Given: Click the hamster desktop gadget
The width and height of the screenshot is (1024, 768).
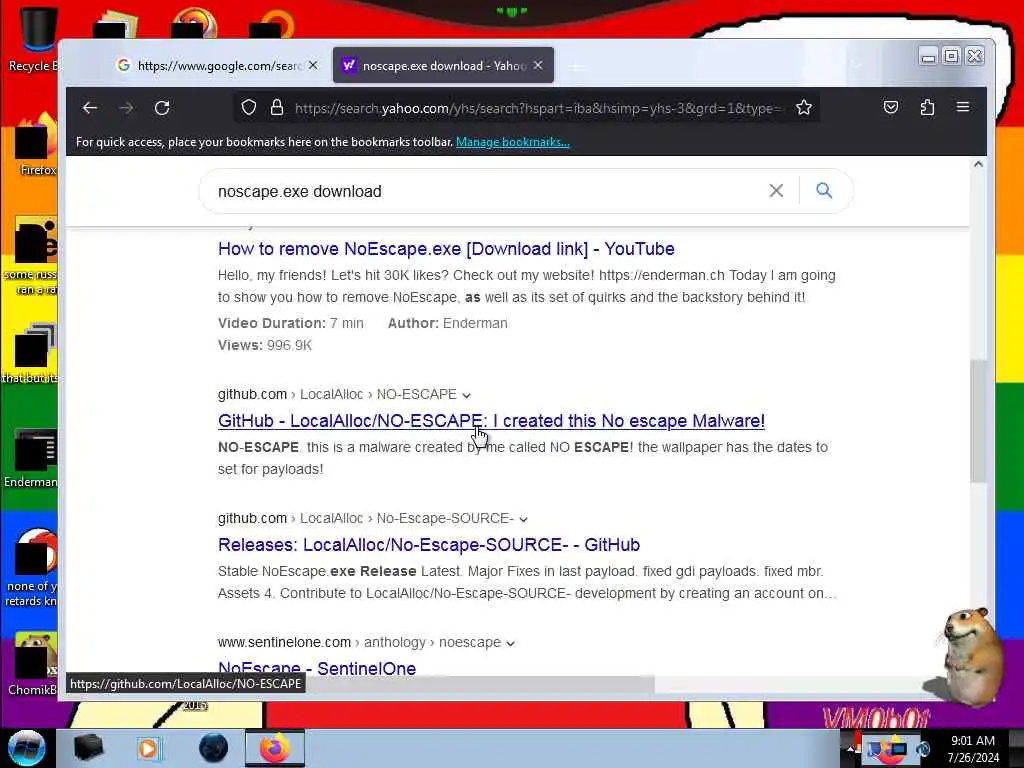Looking at the screenshot, I should 965,656.
